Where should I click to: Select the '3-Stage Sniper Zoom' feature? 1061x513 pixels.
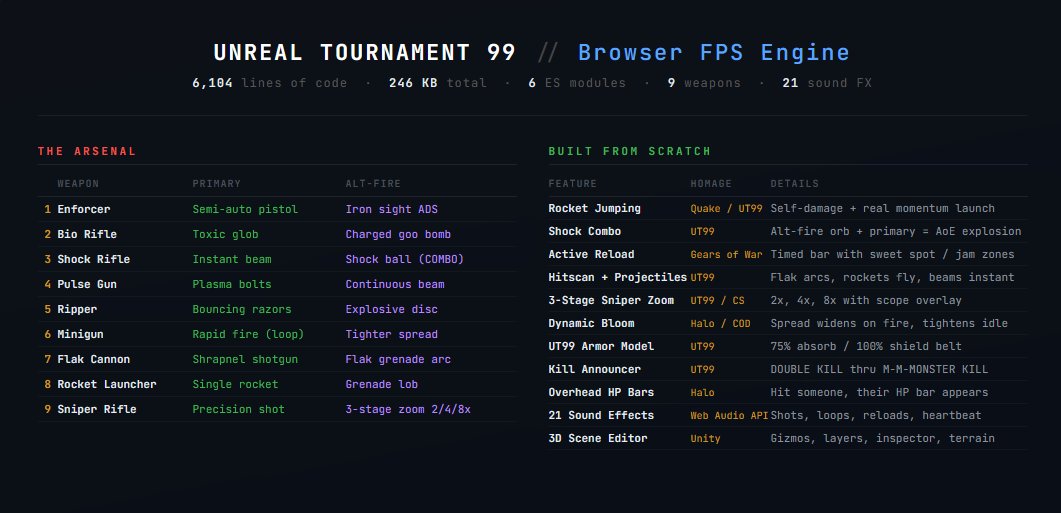point(611,300)
